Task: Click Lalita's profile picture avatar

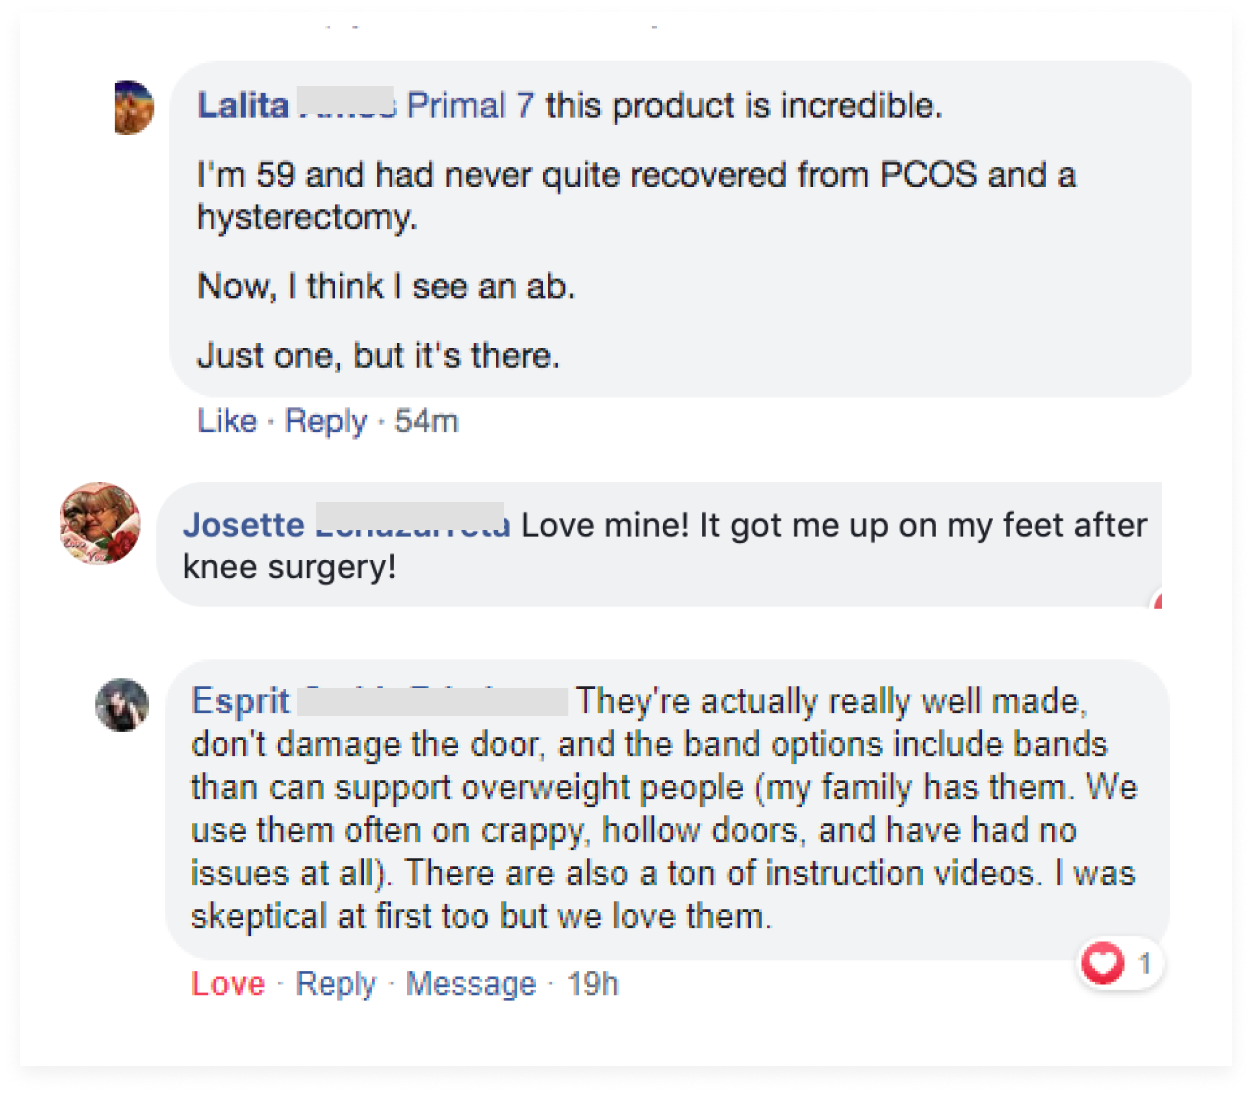Action: (134, 108)
